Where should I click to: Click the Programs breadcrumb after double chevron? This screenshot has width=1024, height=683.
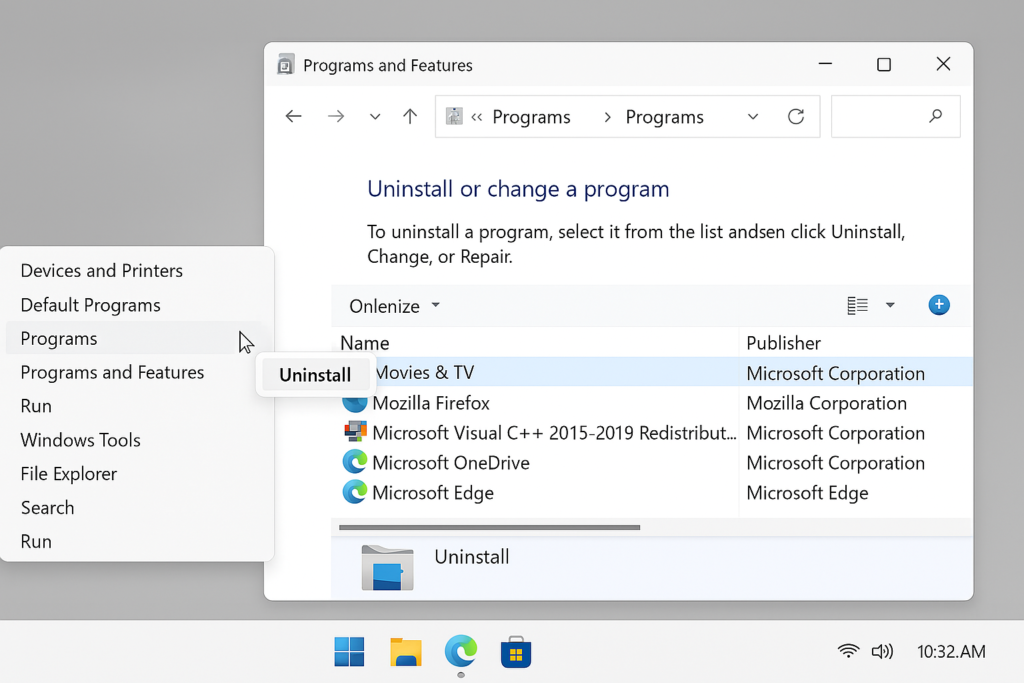531,117
